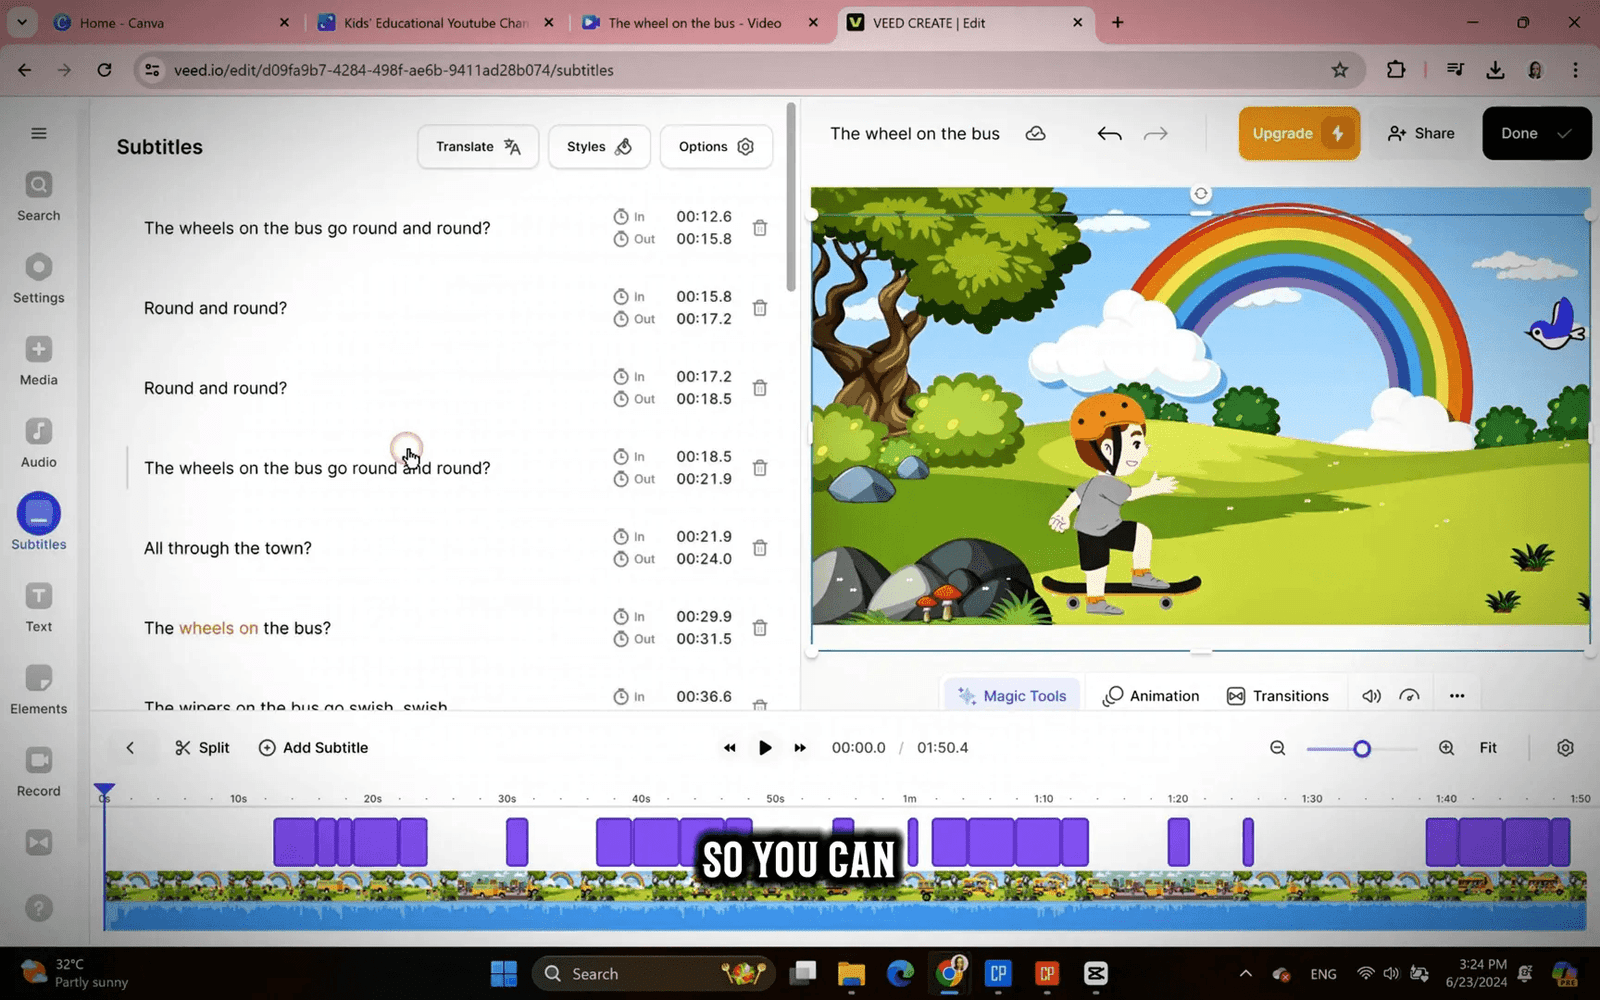Open browser extensions puzzle icon
Viewport: 1600px width, 1000px height.
(x=1396, y=70)
